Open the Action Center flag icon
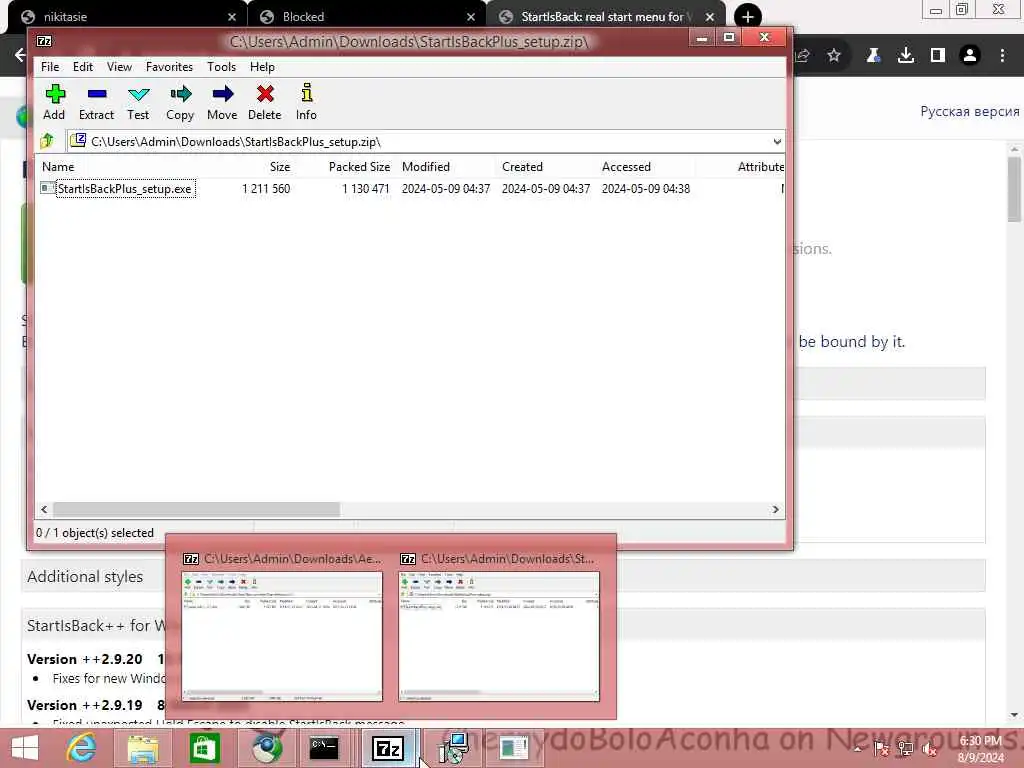The height and width of the screenshot is (768, 1024). [882, 749]
